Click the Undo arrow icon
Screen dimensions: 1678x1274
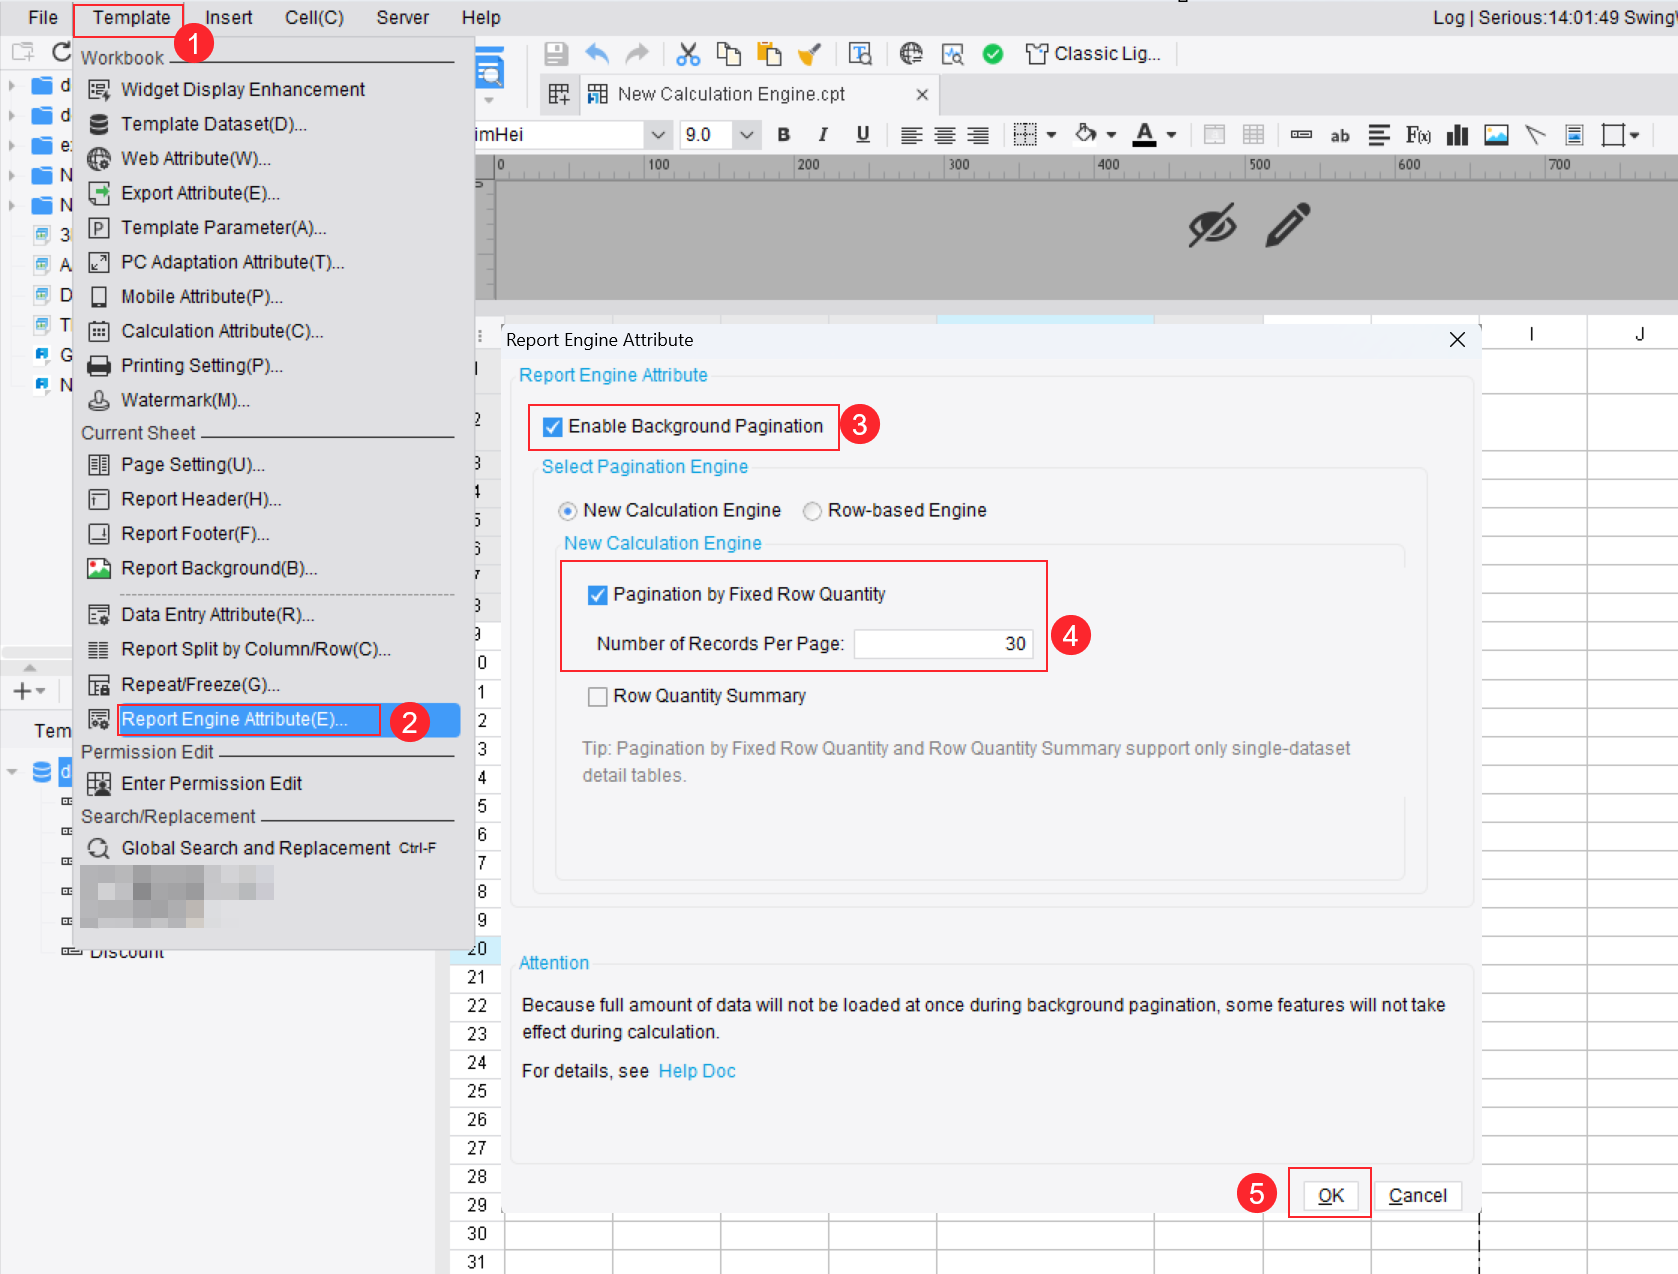[x=597, y=54]
